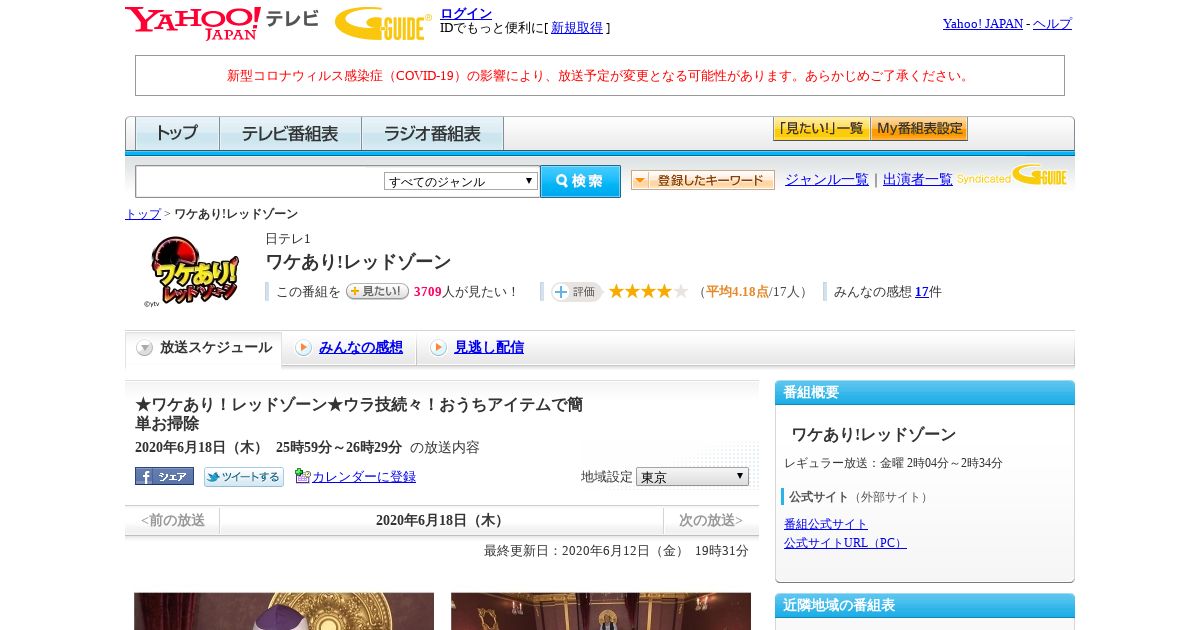The width and height of the screenshot is (1200, 630).
Task: Click the レギュラー放送 schedule text
Action: (893, 463)
